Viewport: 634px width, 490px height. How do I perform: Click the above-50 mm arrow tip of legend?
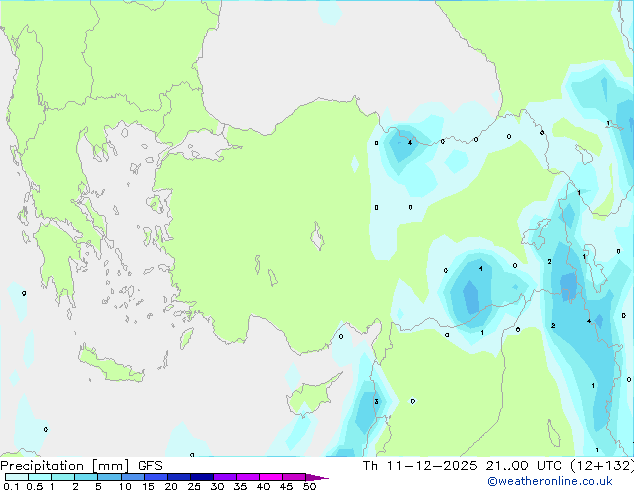coord(317,477)
